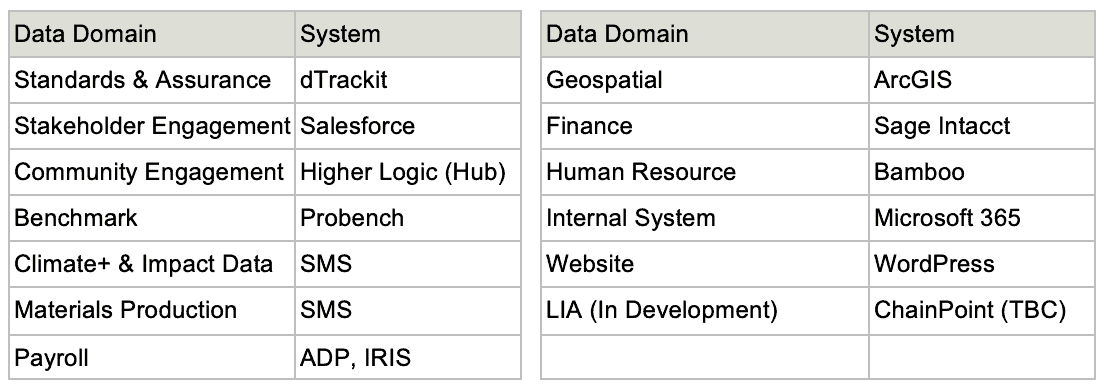1104x390 pixels.
Task: Click the Materials Production cell
Action: [x=152, y=310]
